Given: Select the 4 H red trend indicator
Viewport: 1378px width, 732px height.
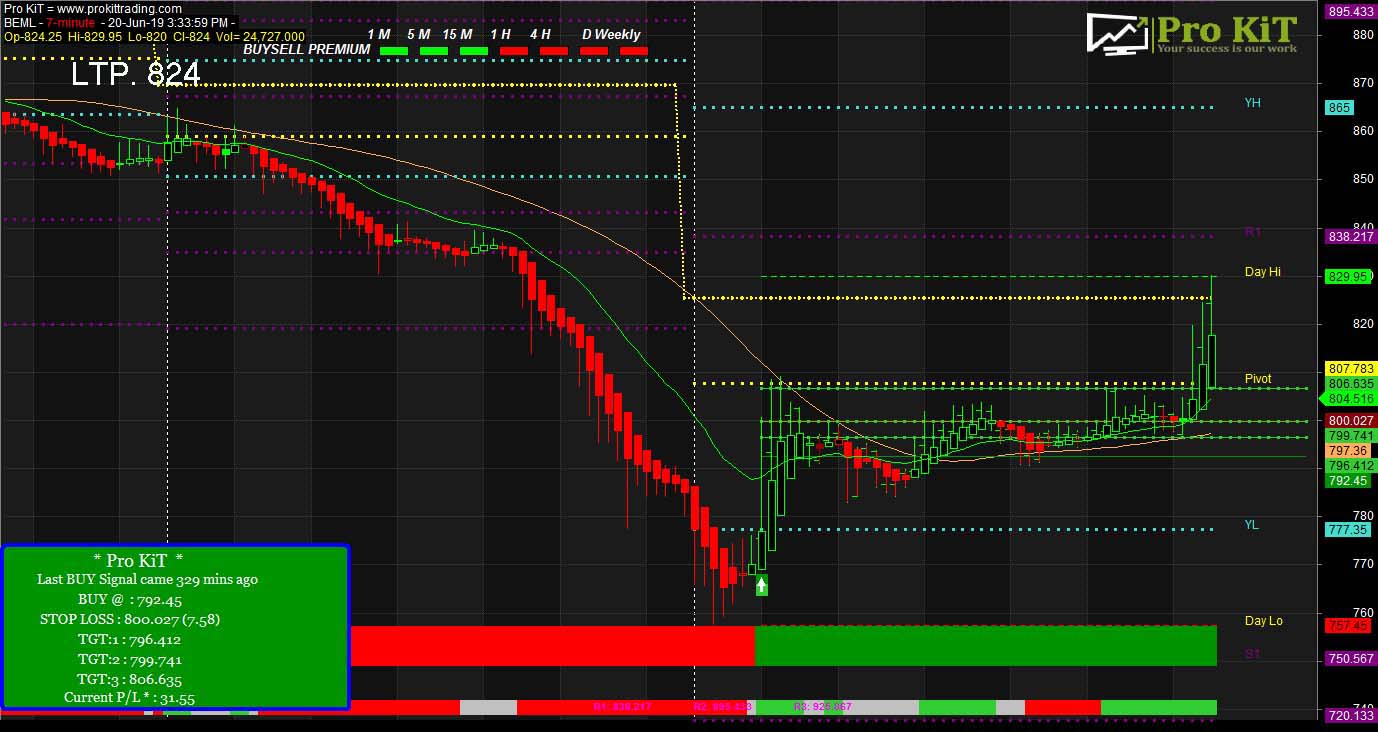Looking at the screenshot, I should [553, 50].
